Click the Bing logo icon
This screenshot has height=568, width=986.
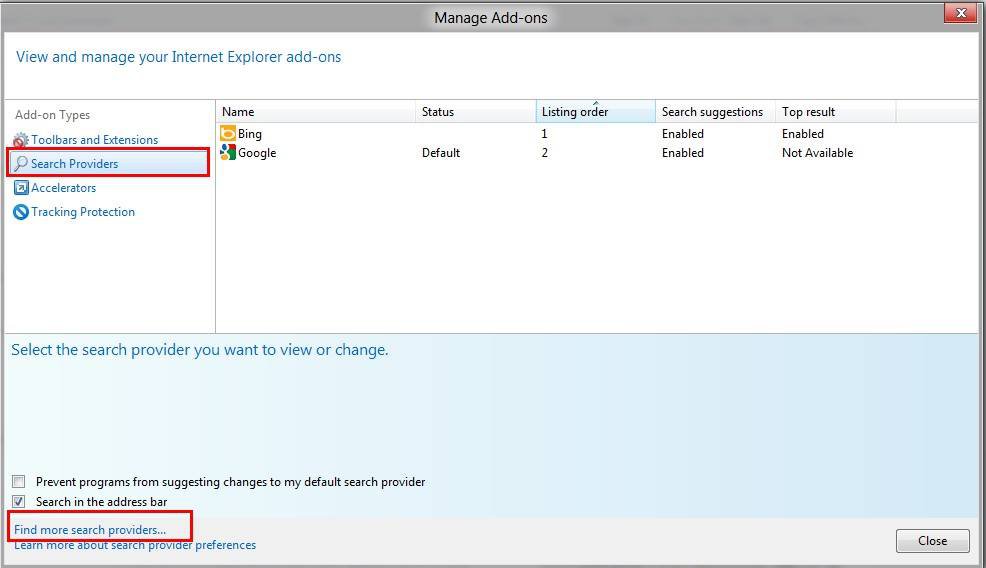[x=228, y=133]
